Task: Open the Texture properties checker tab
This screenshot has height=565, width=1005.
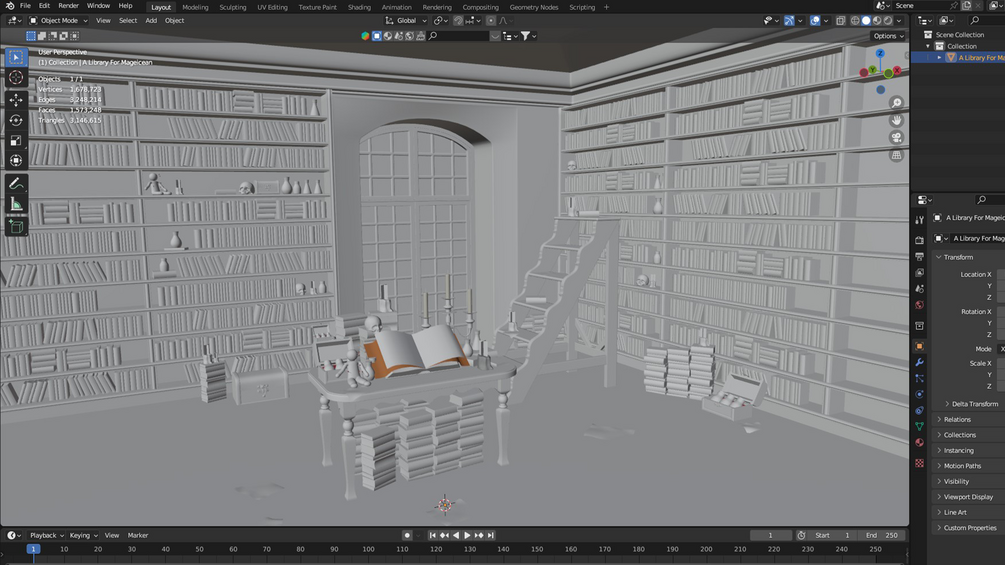Action: point(919,463)
